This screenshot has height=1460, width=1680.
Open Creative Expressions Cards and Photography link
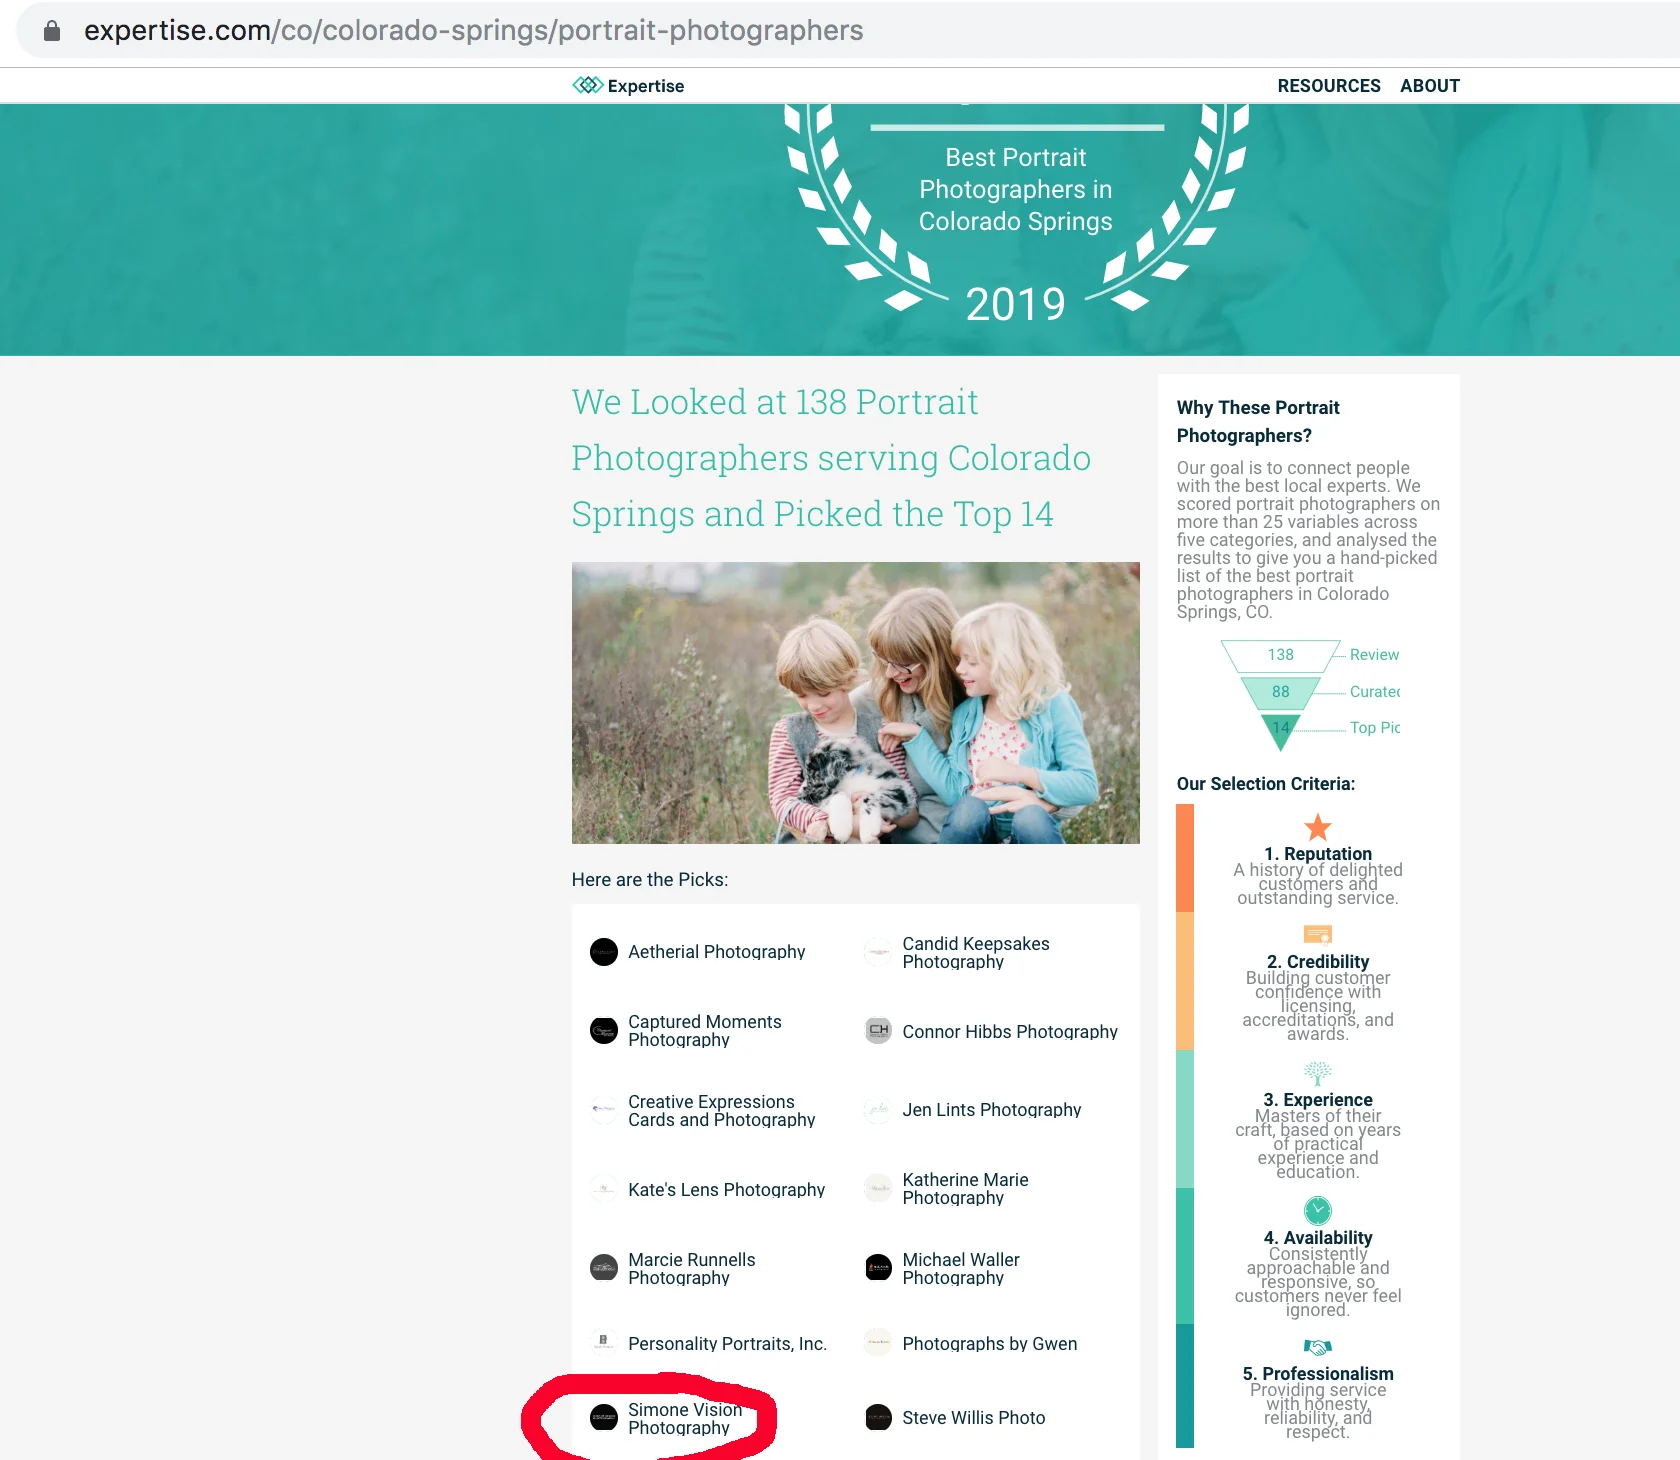(x=722, y=1111)
